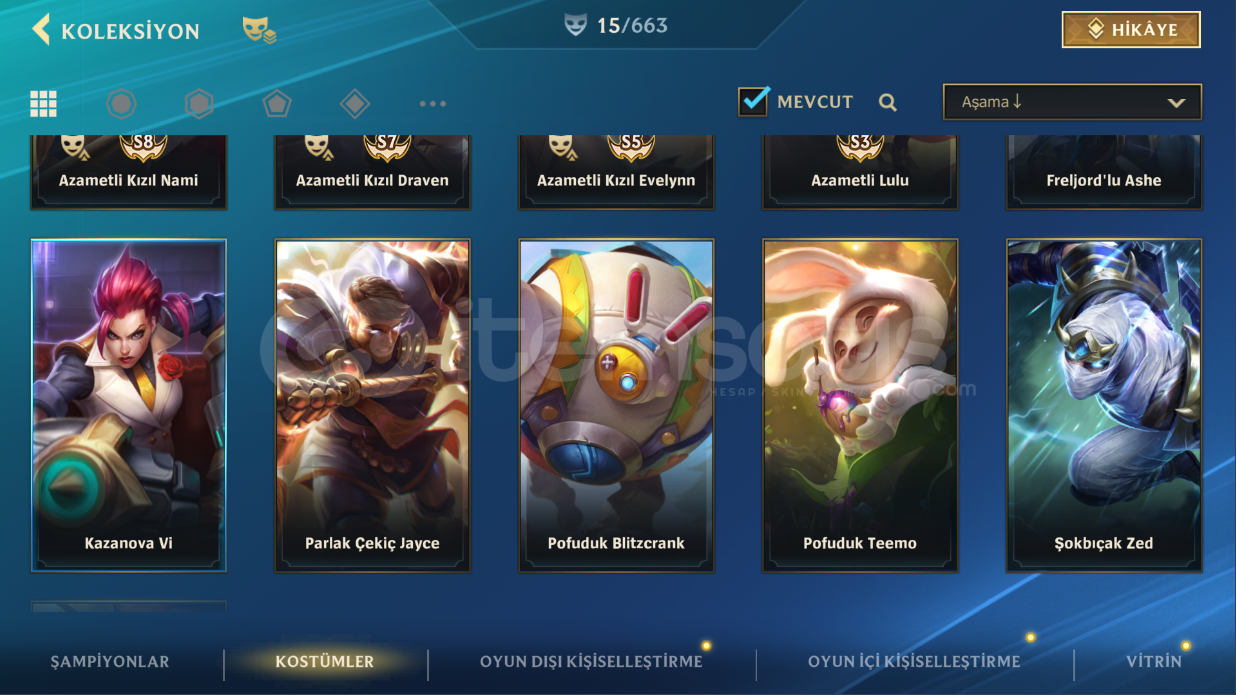Go back using the Koleksiyon arrow
Viewport: 1236px width, 695px height.
(x=41, y=30)
